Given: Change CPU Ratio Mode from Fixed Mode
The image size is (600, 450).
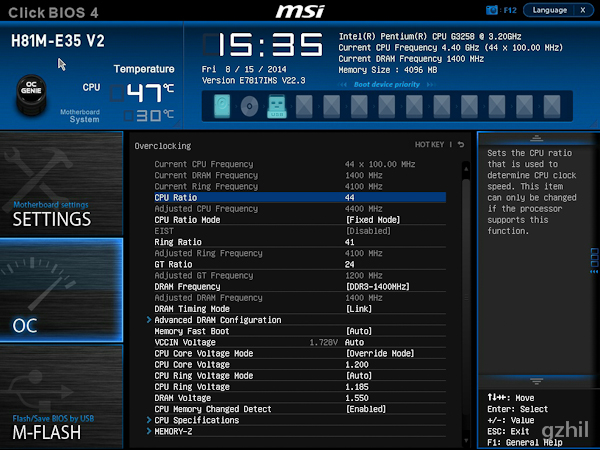Looking at the screenshot, I should (373, 220).
